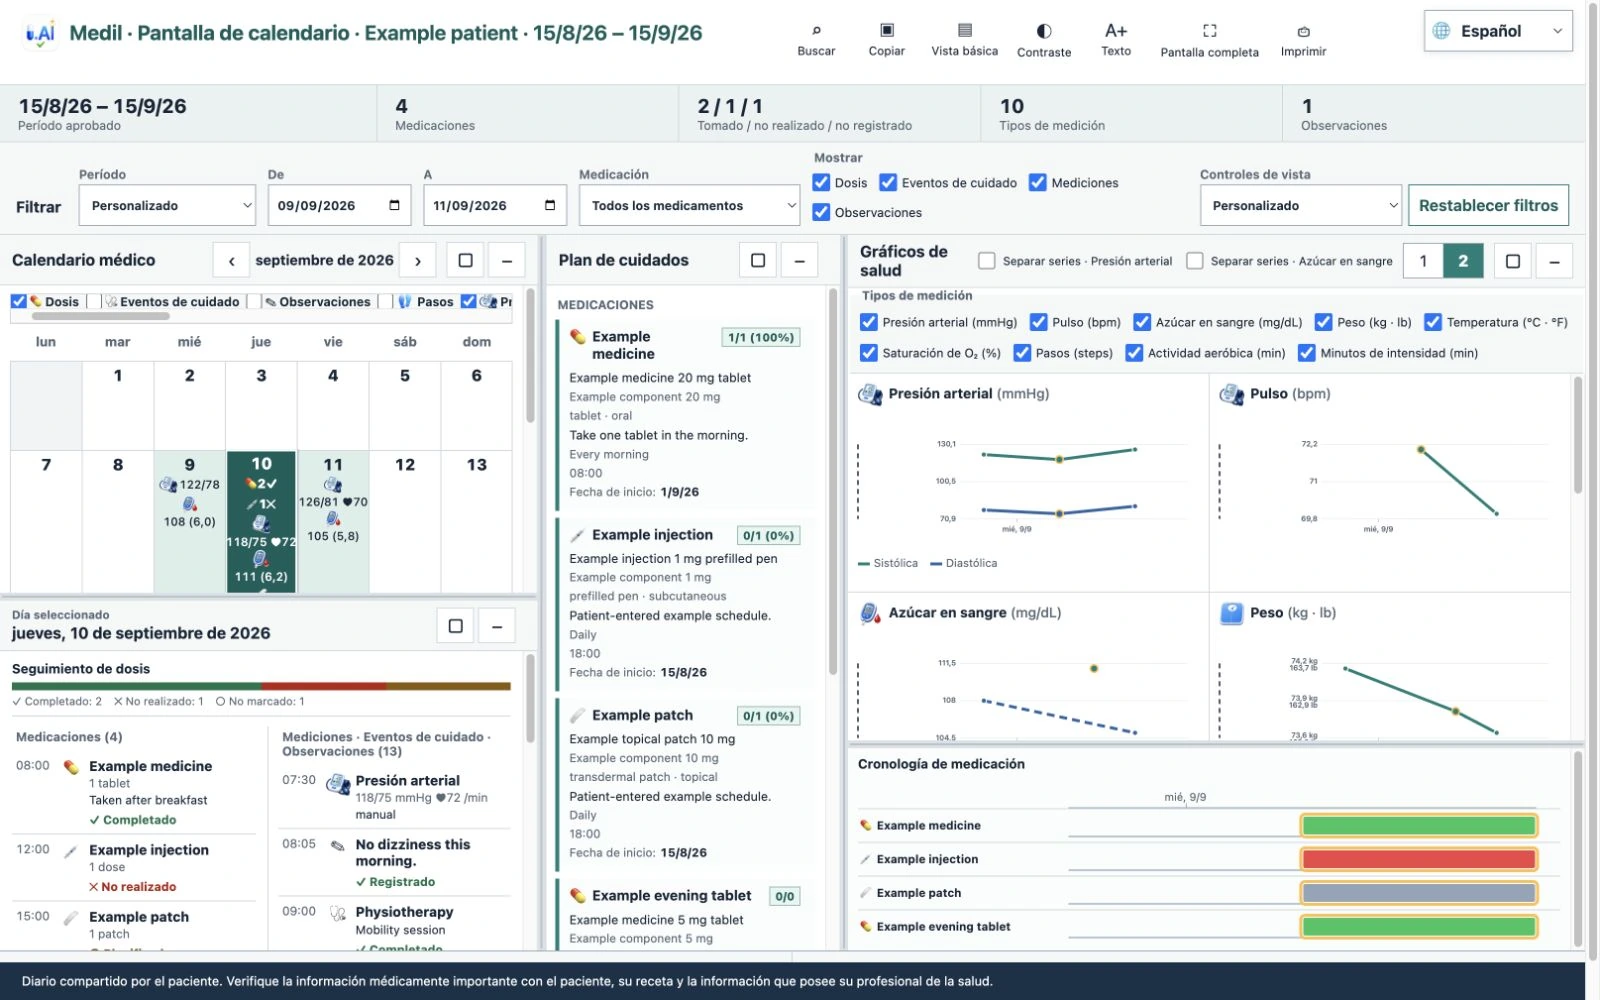Image resolution: width=1600 pixels, height=1000 pixels.
Task: Open the Buscar search tool
Action: (816, 40)
